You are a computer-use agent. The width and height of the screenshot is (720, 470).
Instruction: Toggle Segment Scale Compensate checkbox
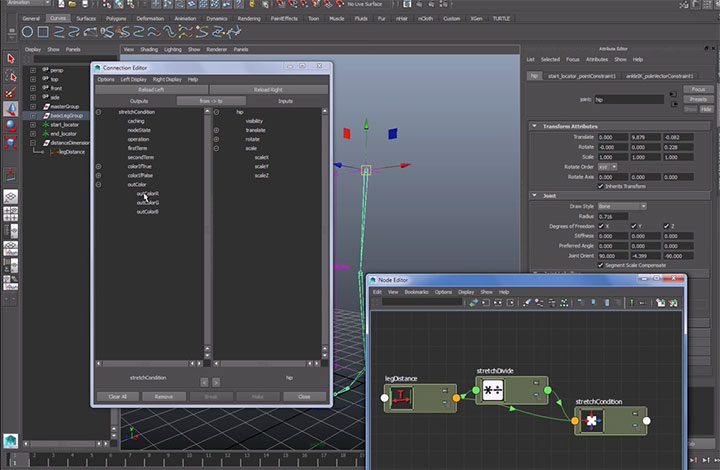(x=601, y=265)
